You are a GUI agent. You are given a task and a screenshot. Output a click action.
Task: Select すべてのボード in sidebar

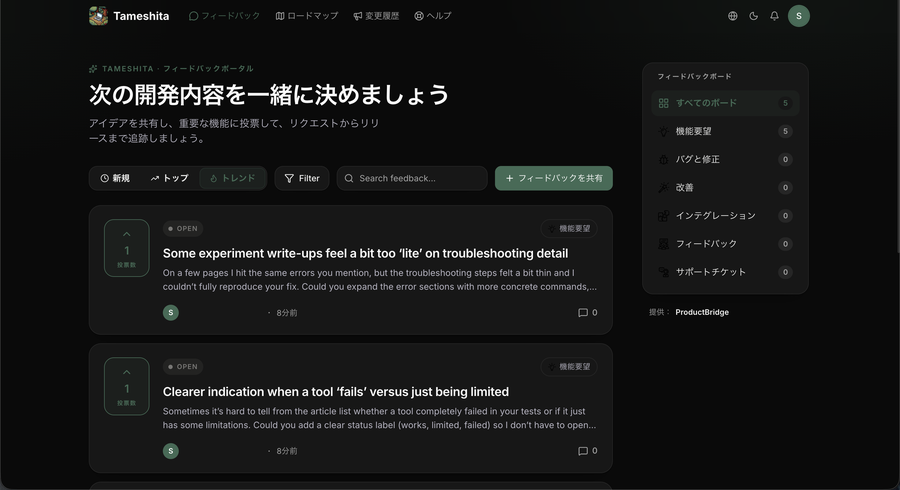pyautogui.click(x=725, y=103)
